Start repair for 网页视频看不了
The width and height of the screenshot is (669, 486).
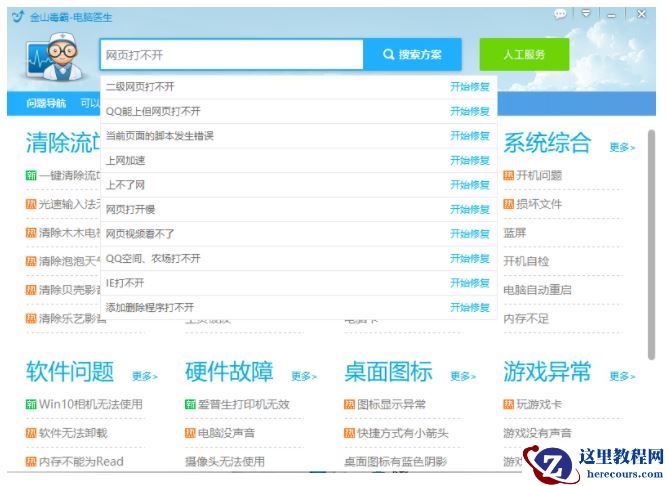470,234
